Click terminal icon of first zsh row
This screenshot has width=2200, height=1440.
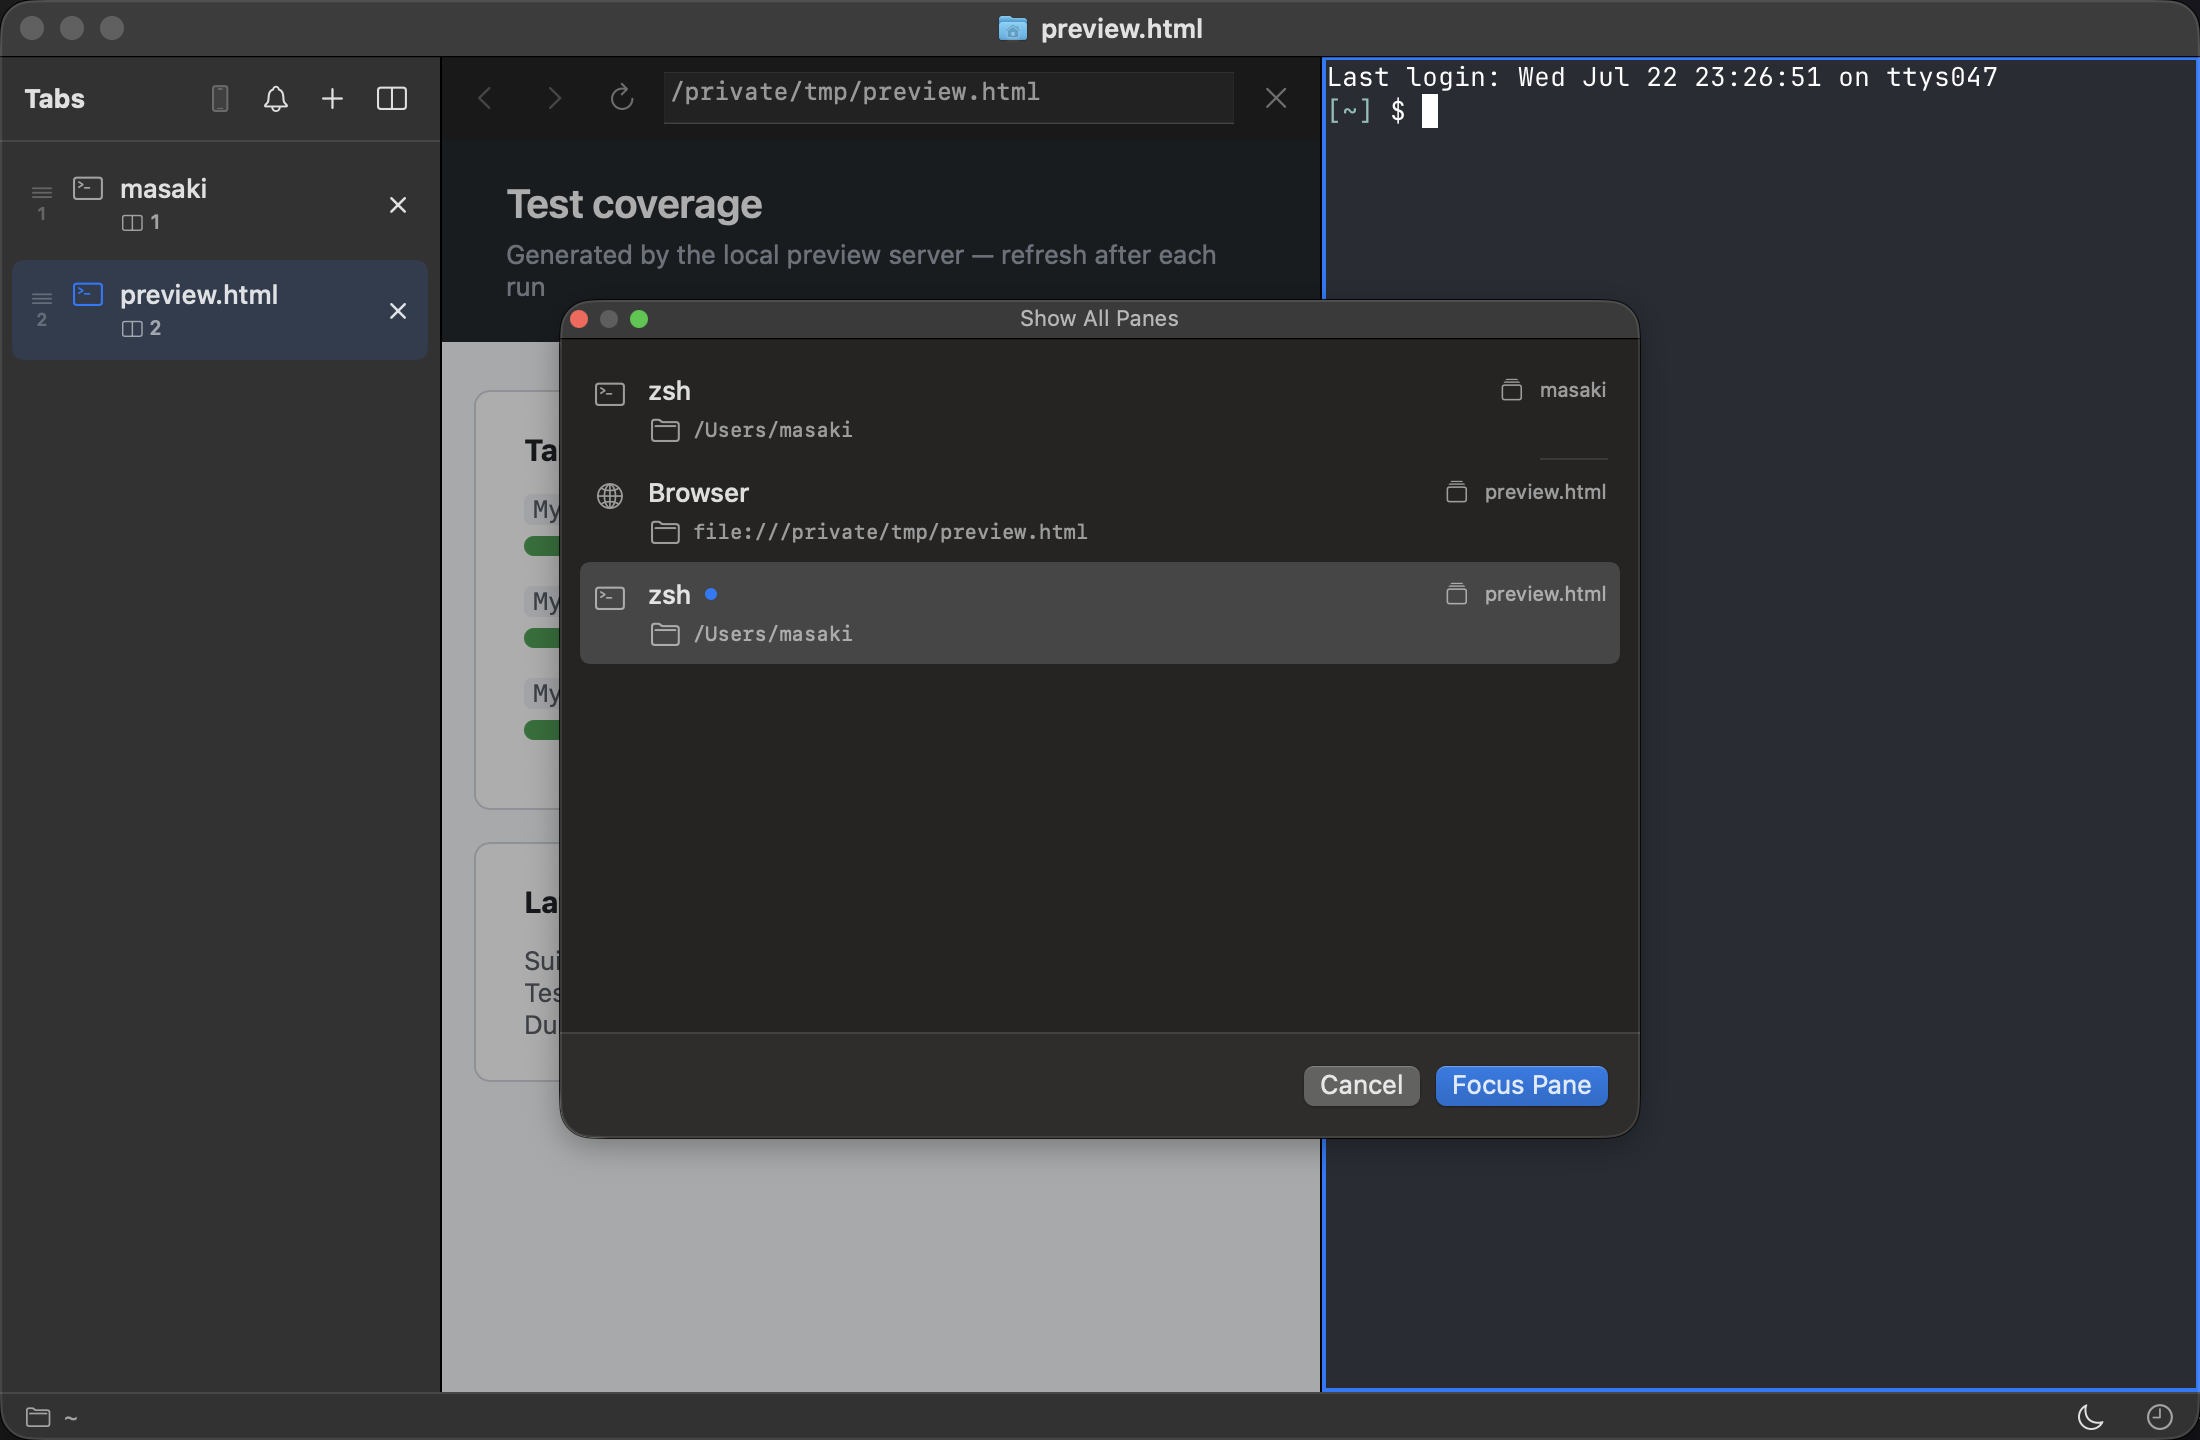click(x=610, y=393)
